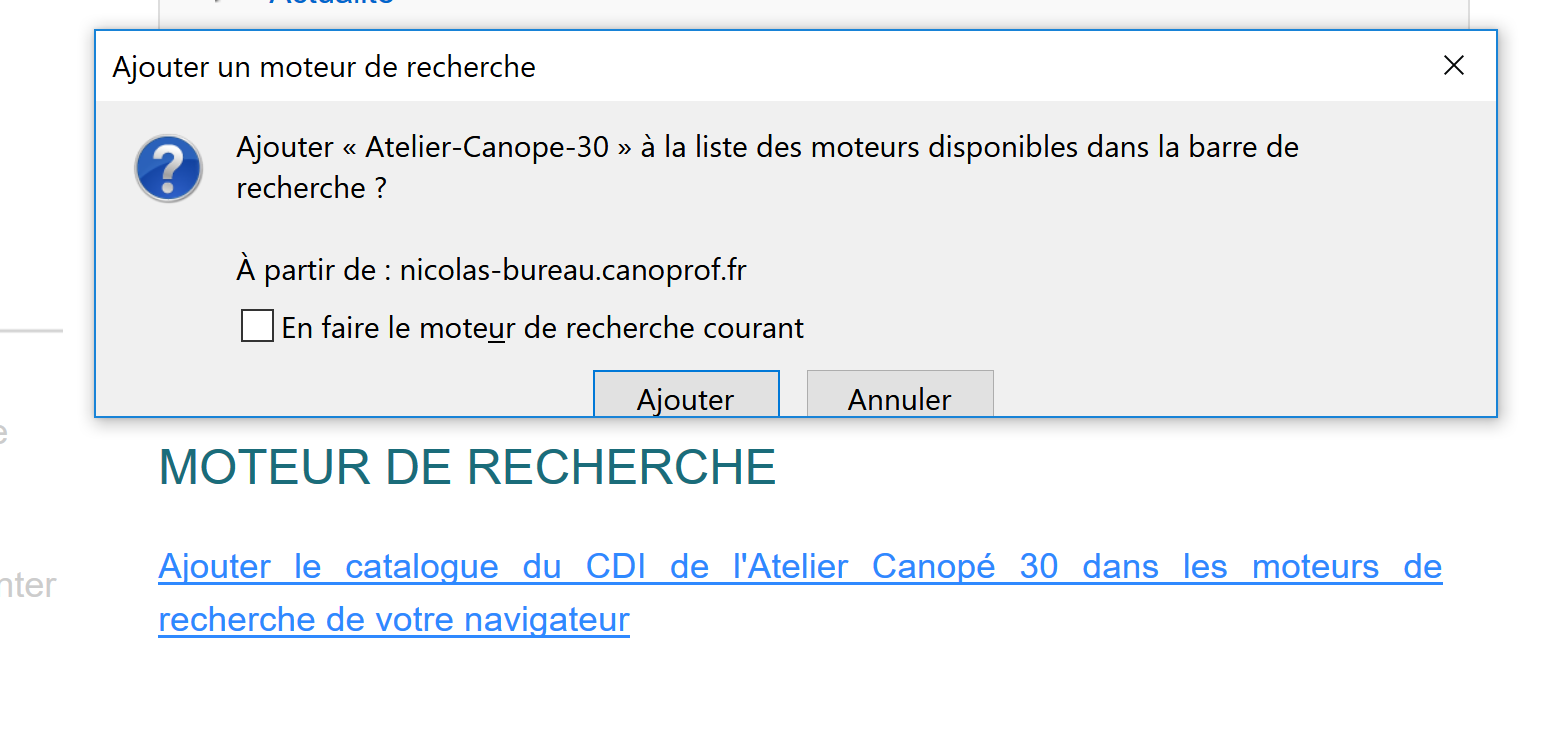Click the Ajouter le catalogue link's second line
Viewport: 1567px width, 750px height.
(x=393, y=618)
